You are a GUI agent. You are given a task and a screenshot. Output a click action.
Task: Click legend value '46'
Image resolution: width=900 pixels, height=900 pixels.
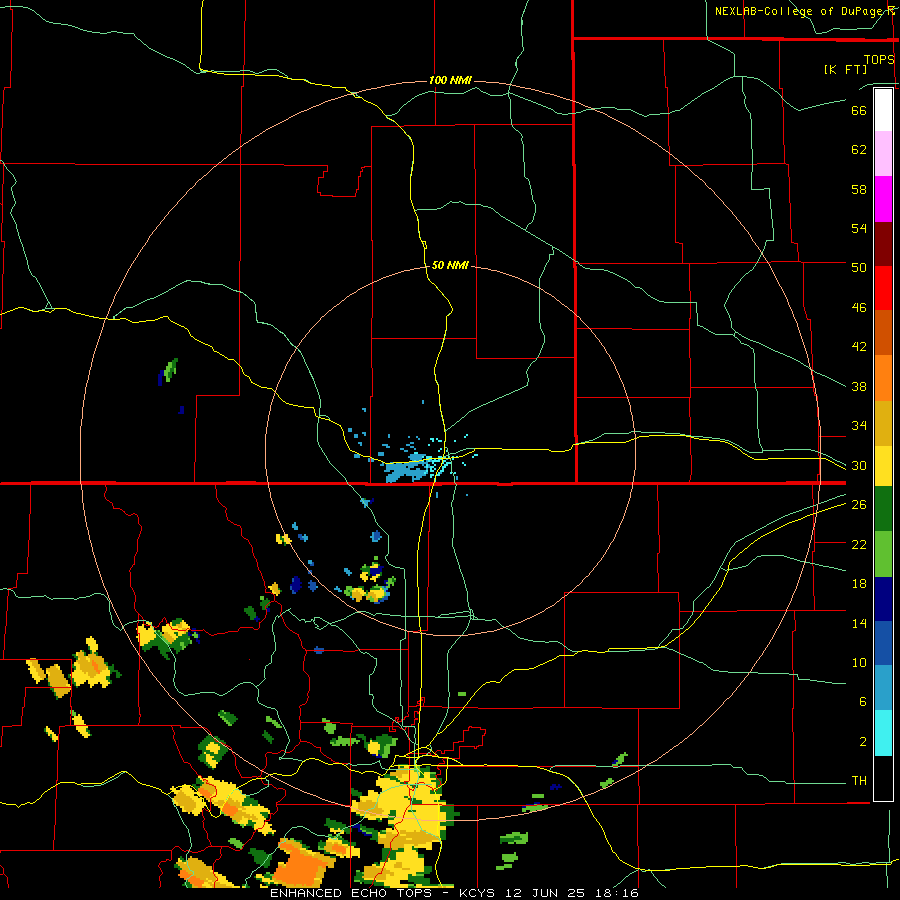point(859,308)
